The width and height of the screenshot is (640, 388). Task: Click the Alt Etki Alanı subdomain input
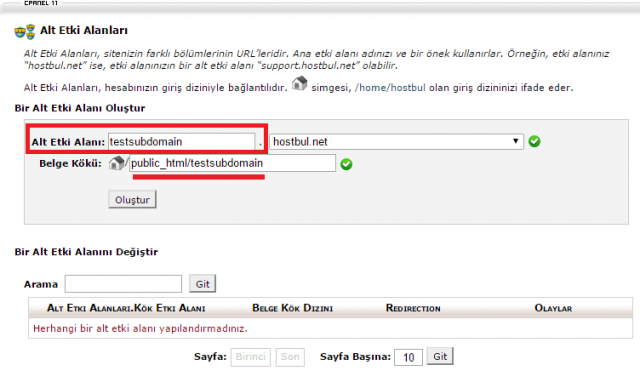point(181,142)
